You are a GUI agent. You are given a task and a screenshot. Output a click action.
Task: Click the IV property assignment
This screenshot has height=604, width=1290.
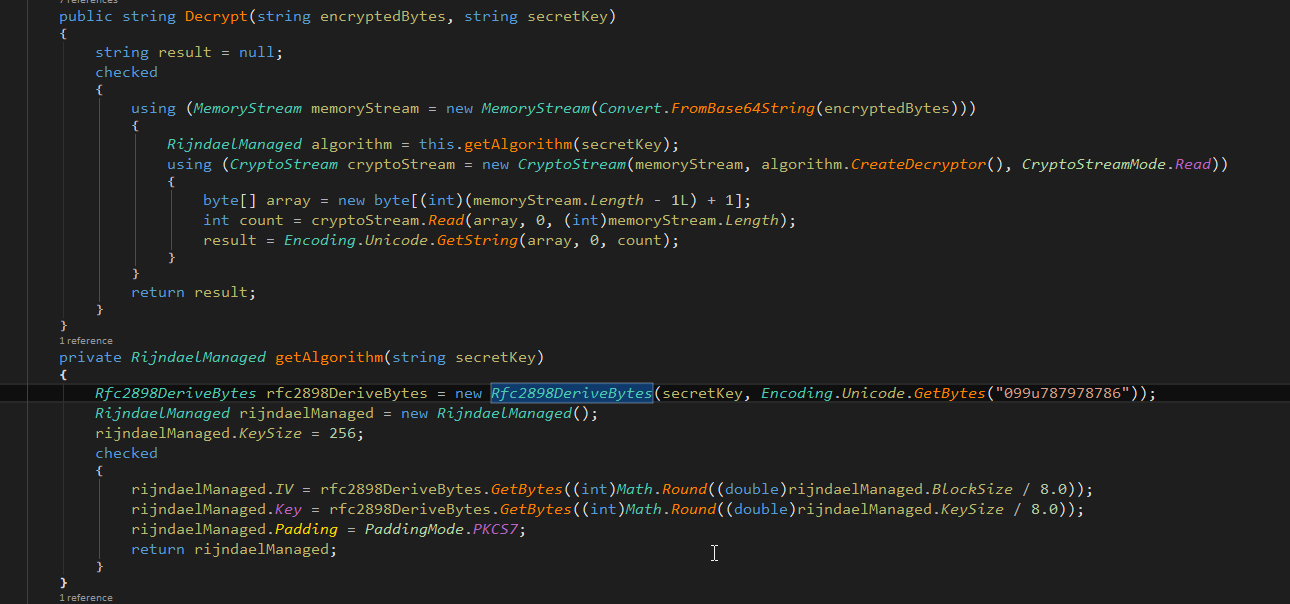pos(284,490)
